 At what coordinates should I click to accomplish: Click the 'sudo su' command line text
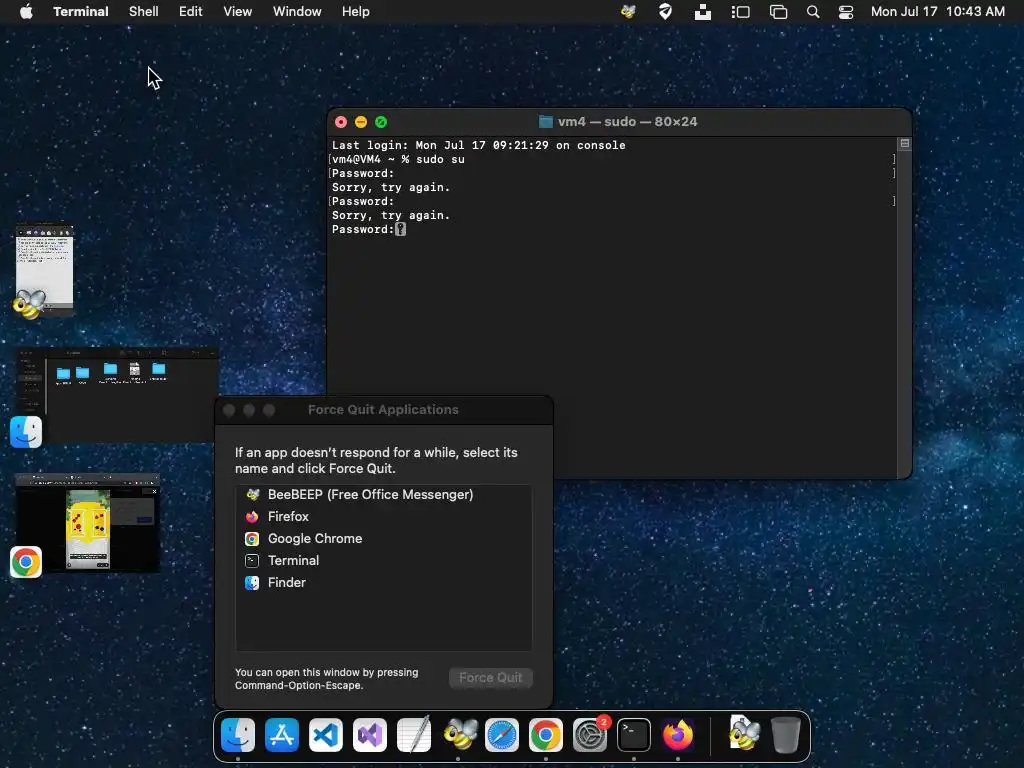(440, 159)
